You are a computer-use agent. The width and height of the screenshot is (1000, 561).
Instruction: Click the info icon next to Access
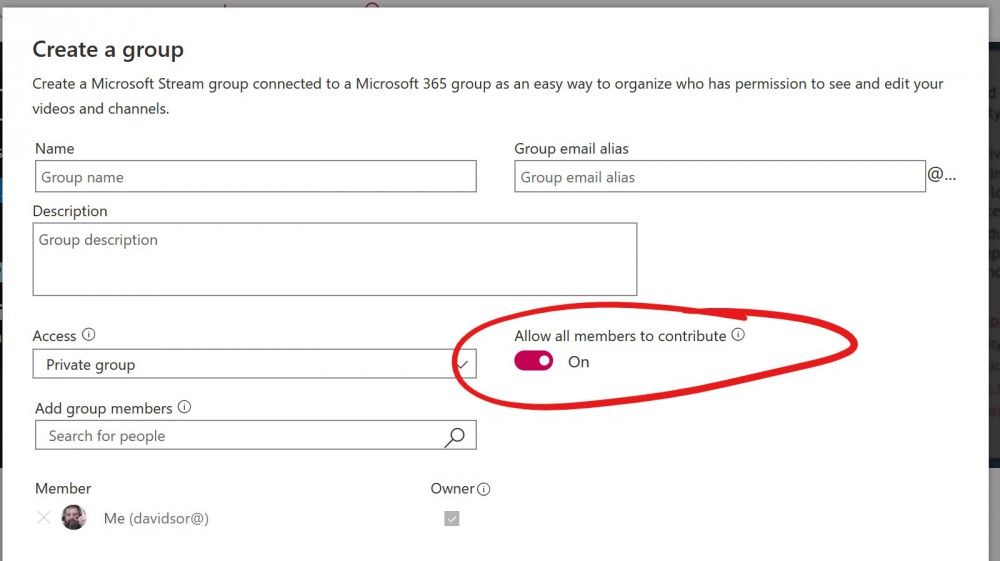tap(89, 335)
